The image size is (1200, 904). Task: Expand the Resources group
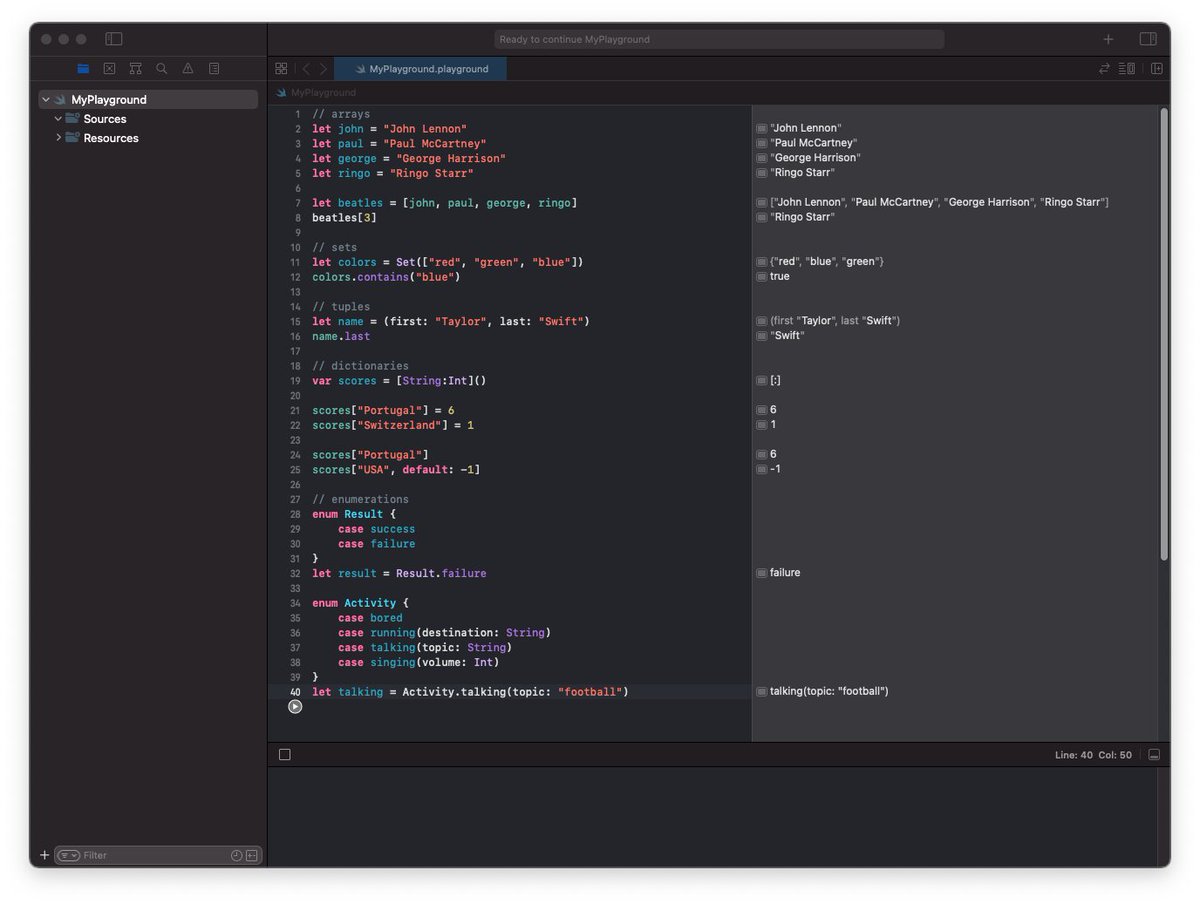tap(58, 138)
